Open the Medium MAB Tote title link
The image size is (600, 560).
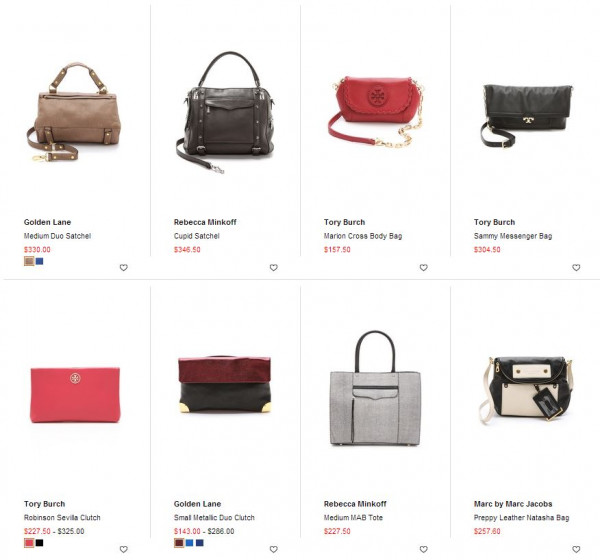click(353, 518)
